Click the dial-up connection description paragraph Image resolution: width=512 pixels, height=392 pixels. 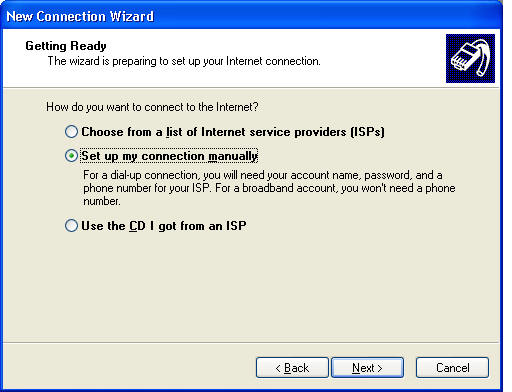pyautogui.click(x=269, y=188)
